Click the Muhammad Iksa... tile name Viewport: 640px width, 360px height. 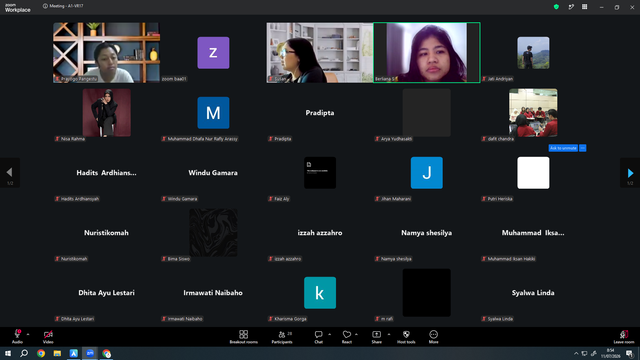pos(533,233)
